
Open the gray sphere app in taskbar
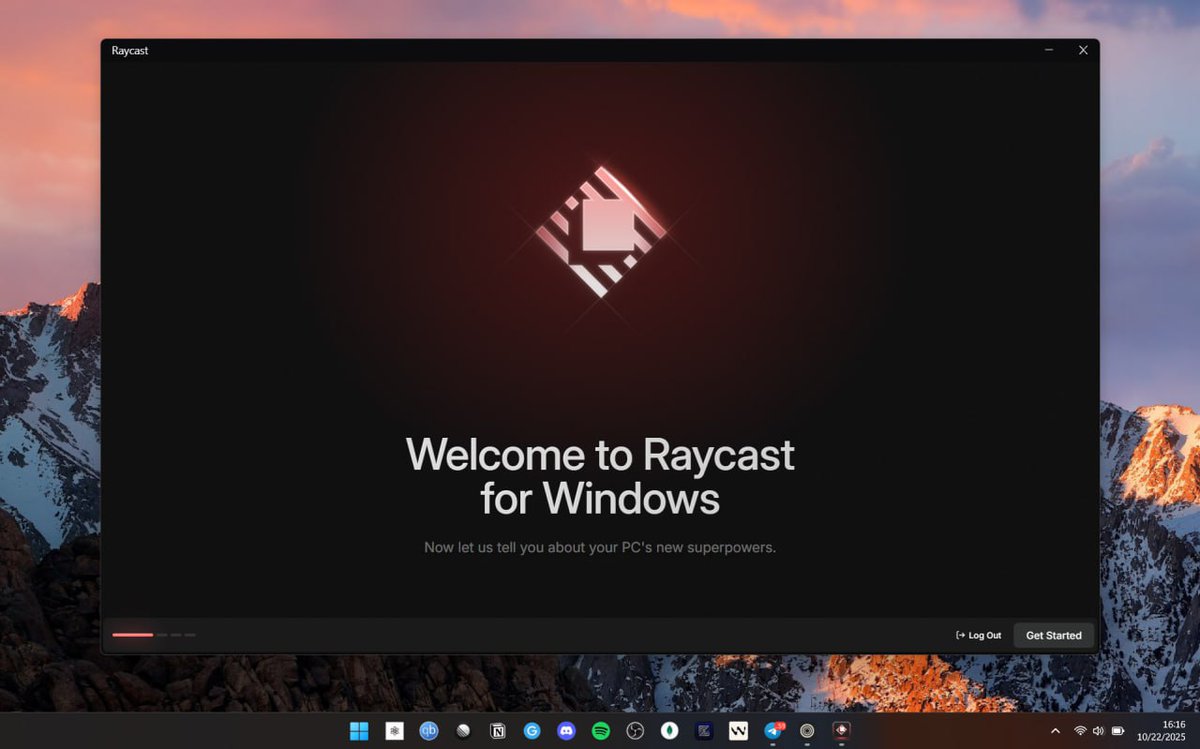tap(463, 731)
